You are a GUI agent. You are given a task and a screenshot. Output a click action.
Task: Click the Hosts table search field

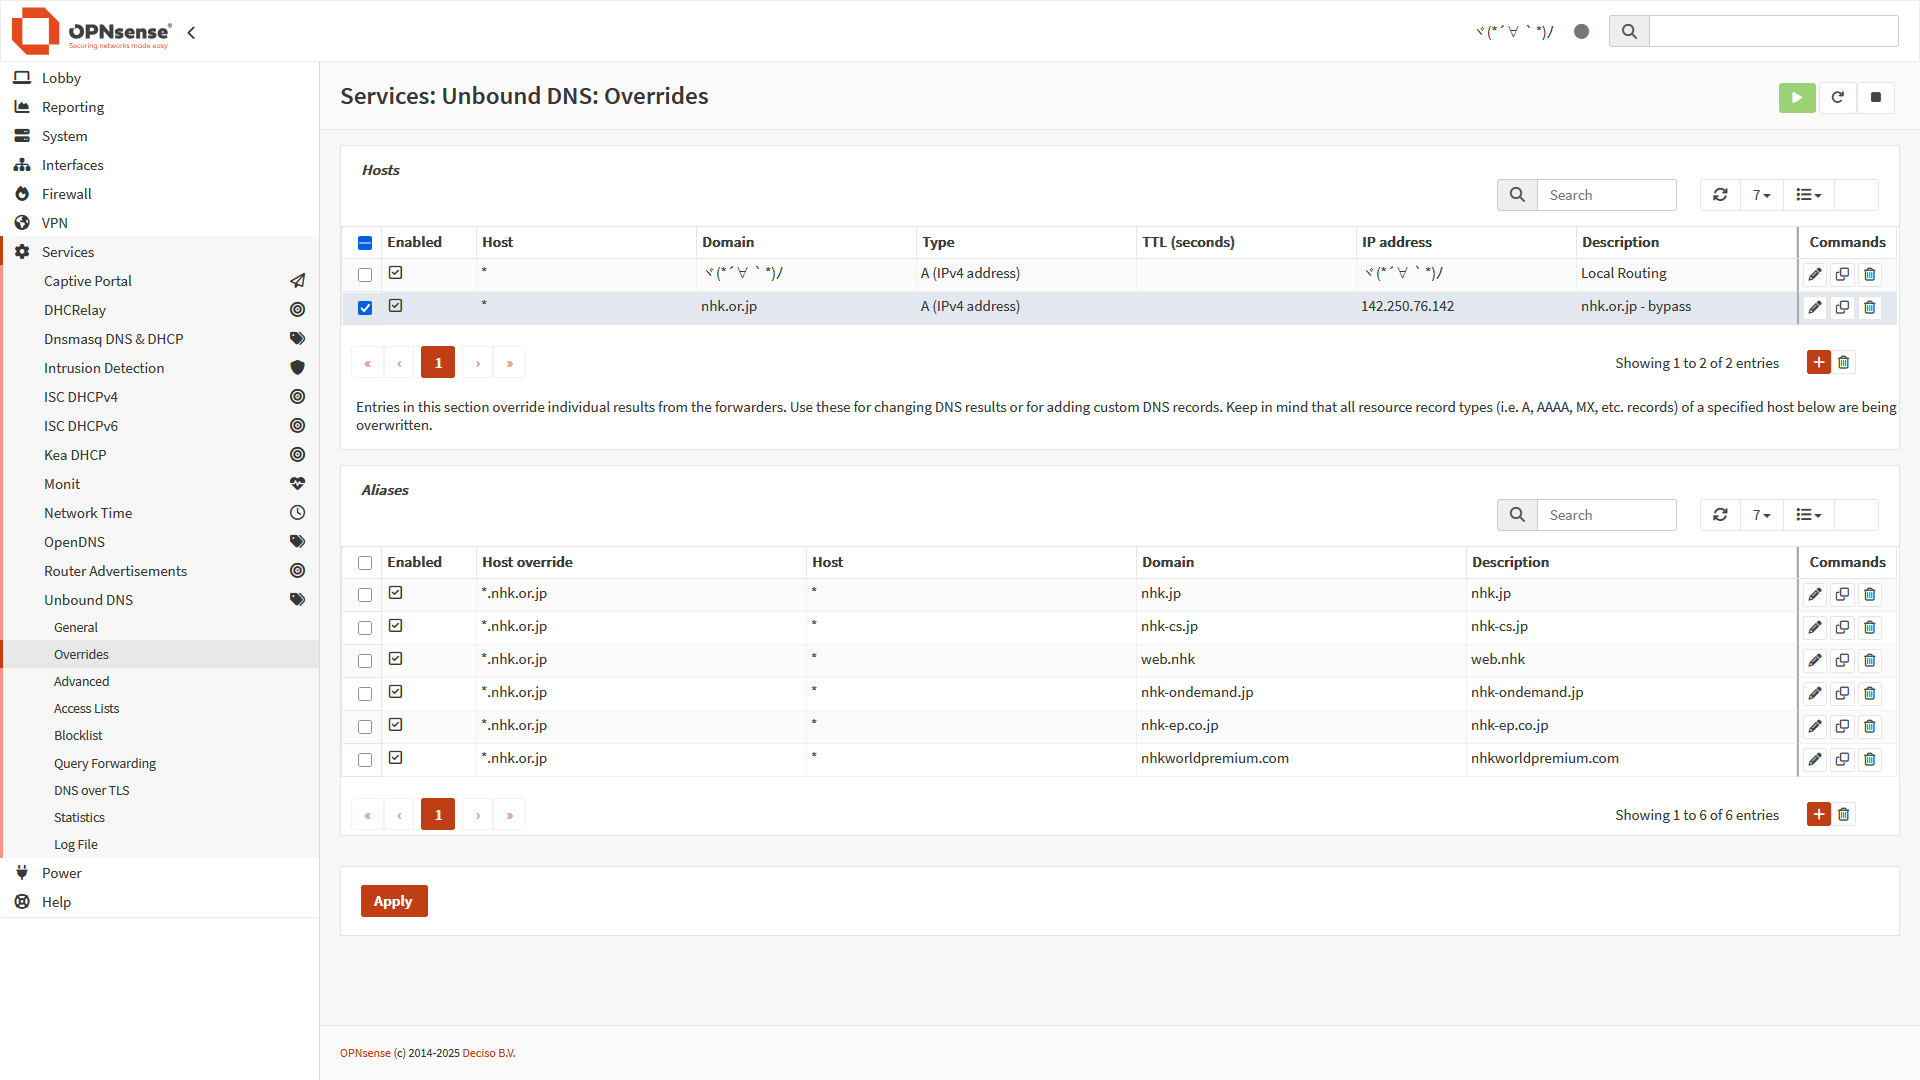point(1606,195)
